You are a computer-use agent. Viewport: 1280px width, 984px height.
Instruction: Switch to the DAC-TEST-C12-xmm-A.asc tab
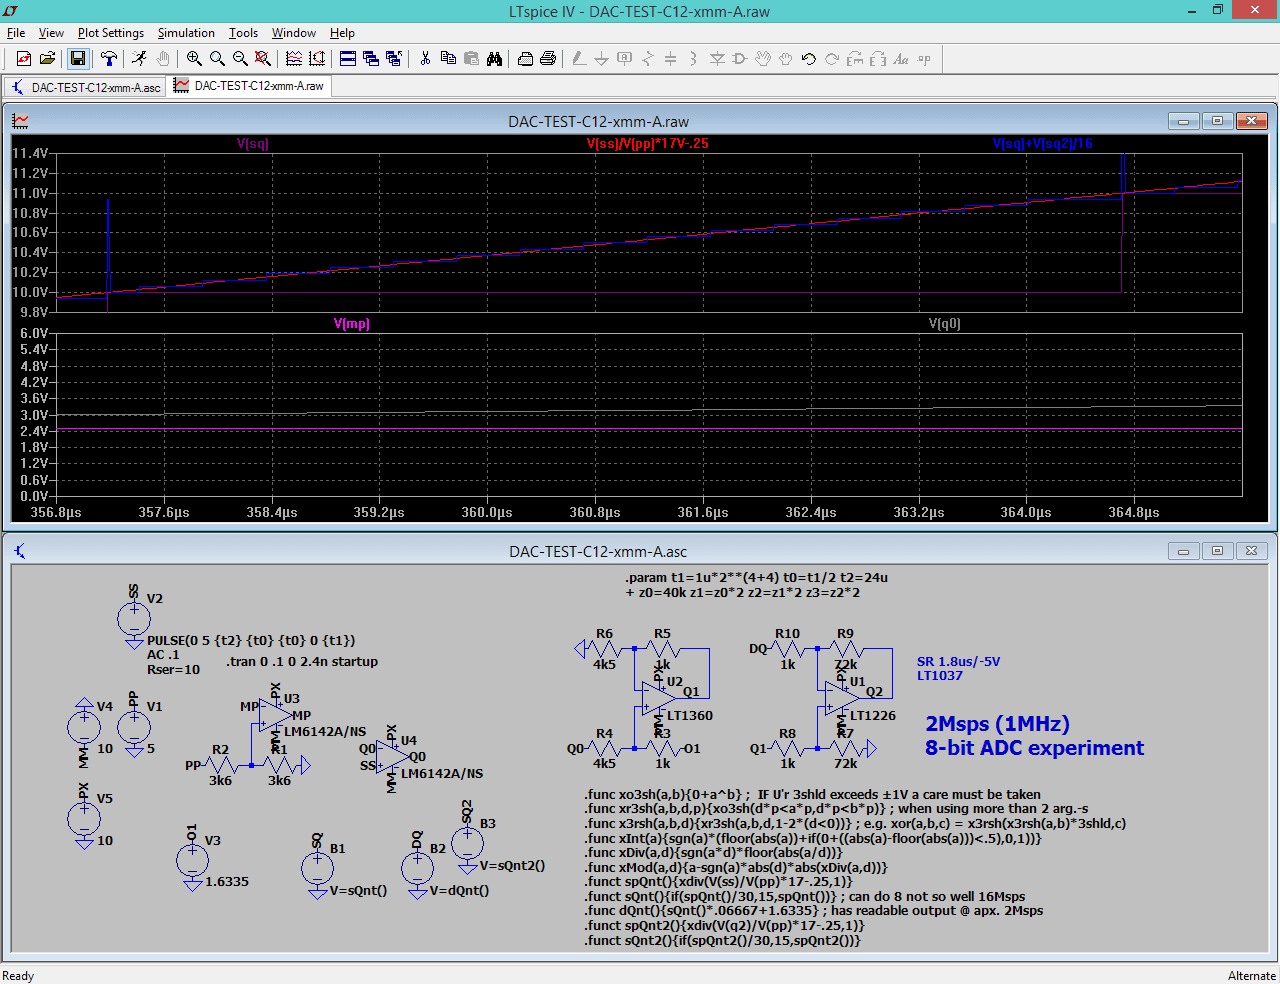[85, 86]
